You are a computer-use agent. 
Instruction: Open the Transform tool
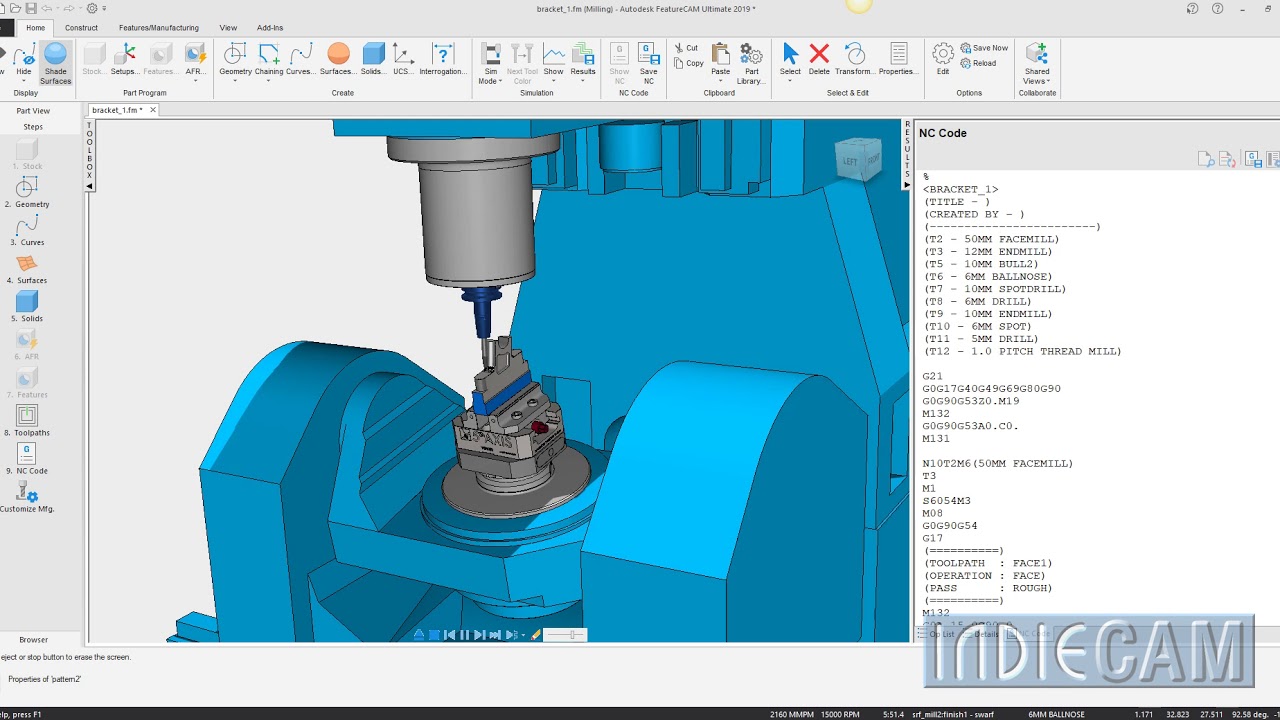click(854, 61)
